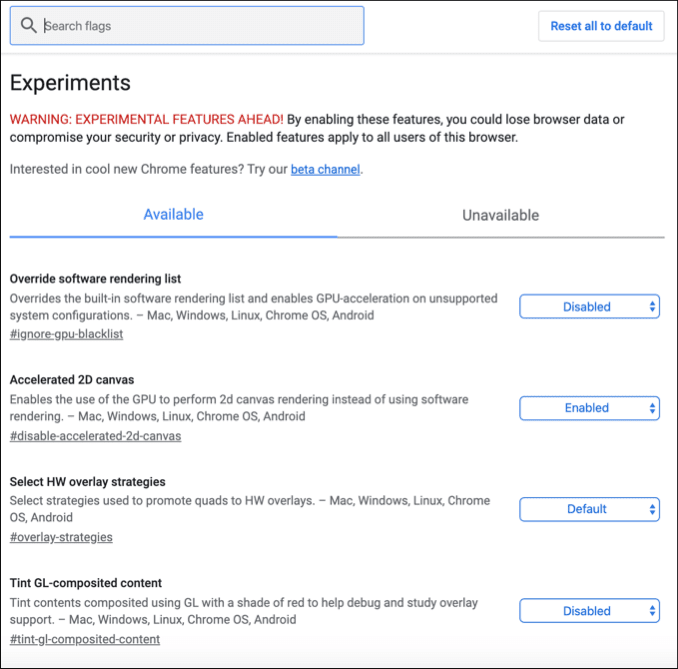Viewport: 678px width, 669px height.
Task: Expand the Accelerated 2D canvas Enabled dropdown
Action: click(x=589, y=408)
